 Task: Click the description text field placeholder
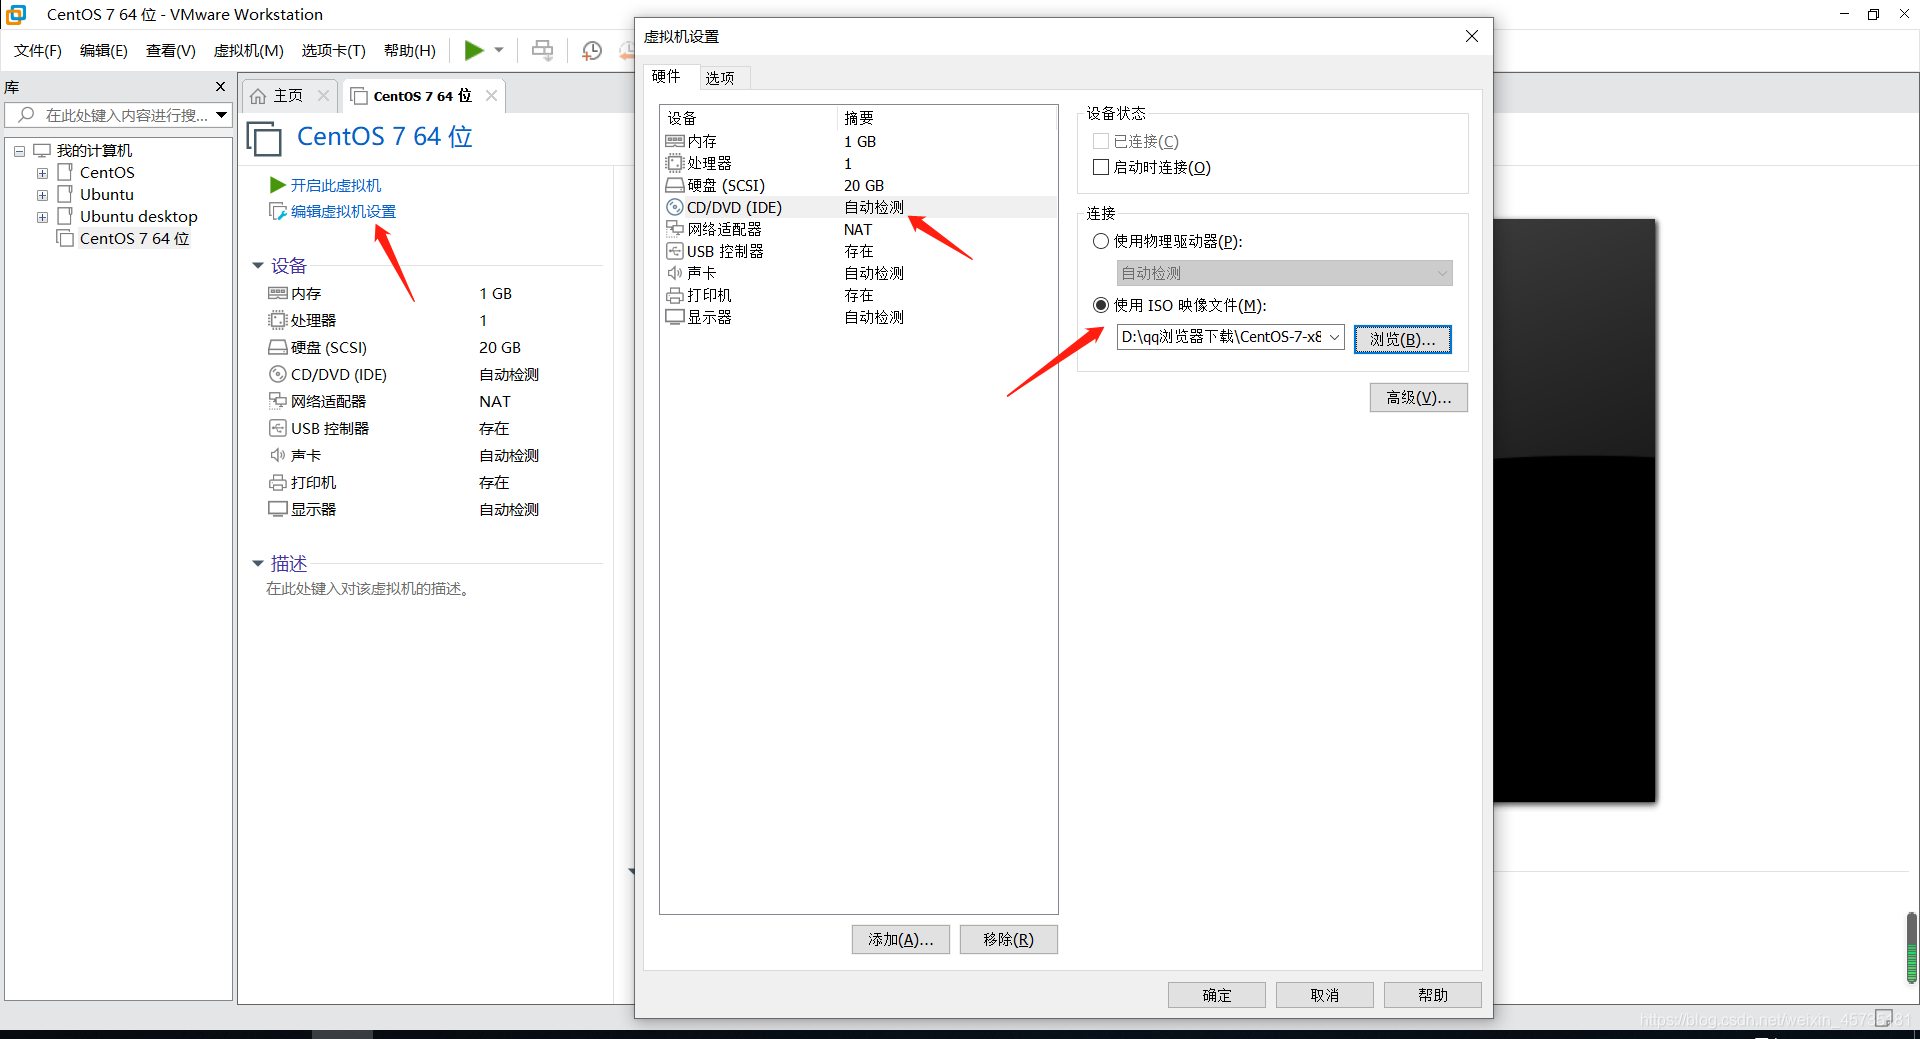click(x=369, y=589)
